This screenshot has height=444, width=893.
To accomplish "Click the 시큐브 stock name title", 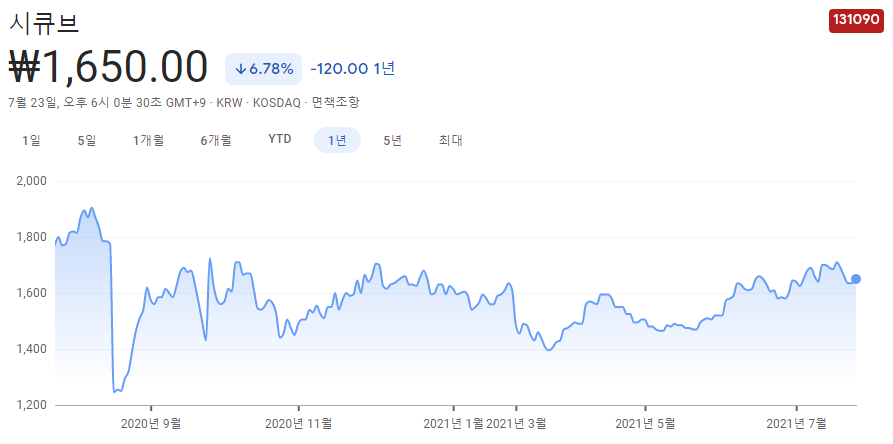I will click(44, 23).
